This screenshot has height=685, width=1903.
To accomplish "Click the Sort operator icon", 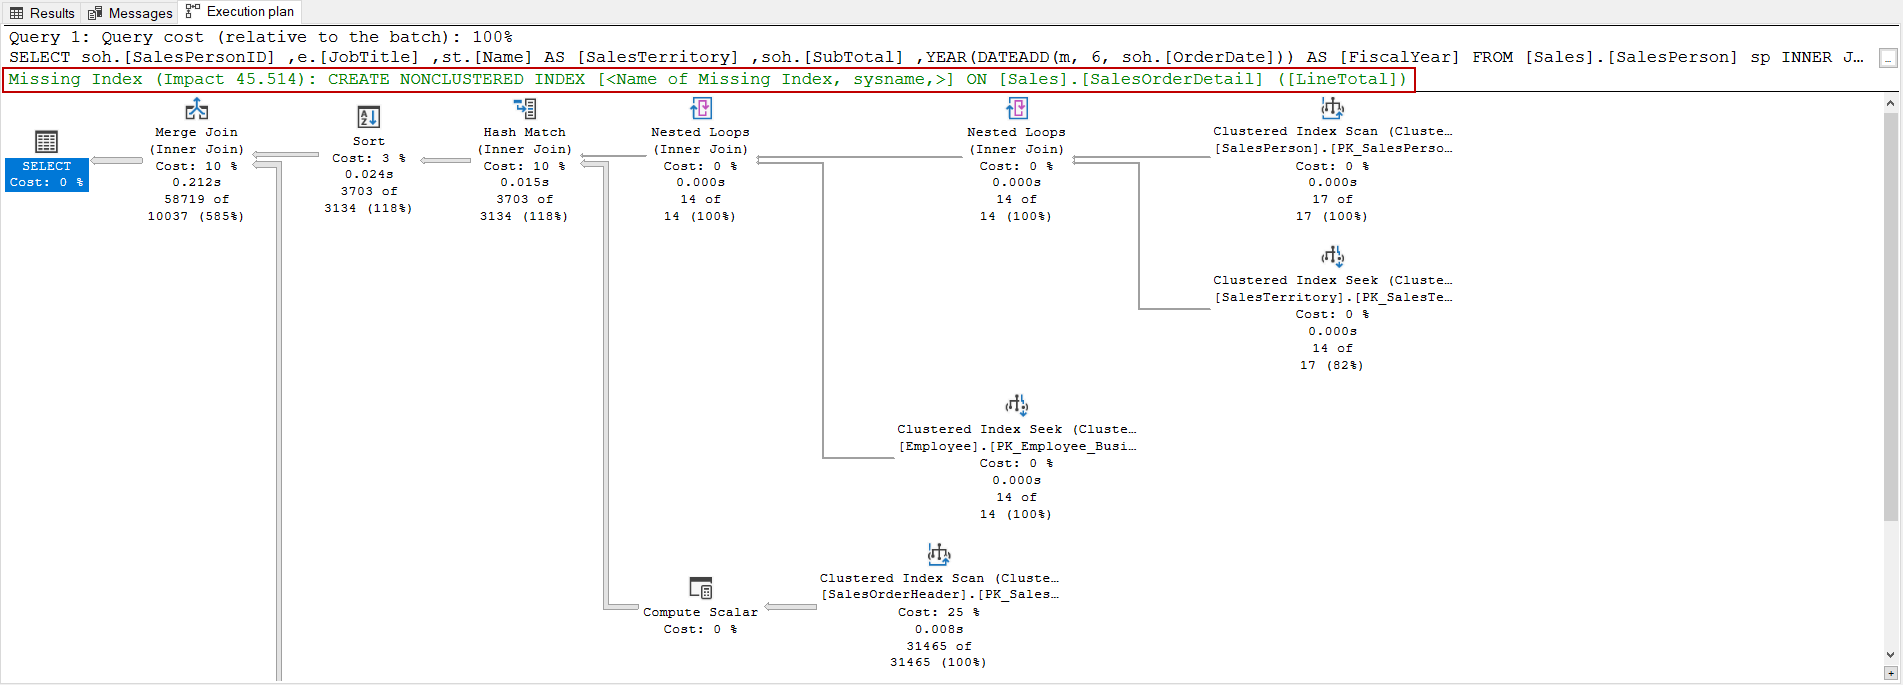I will point(368,117).
